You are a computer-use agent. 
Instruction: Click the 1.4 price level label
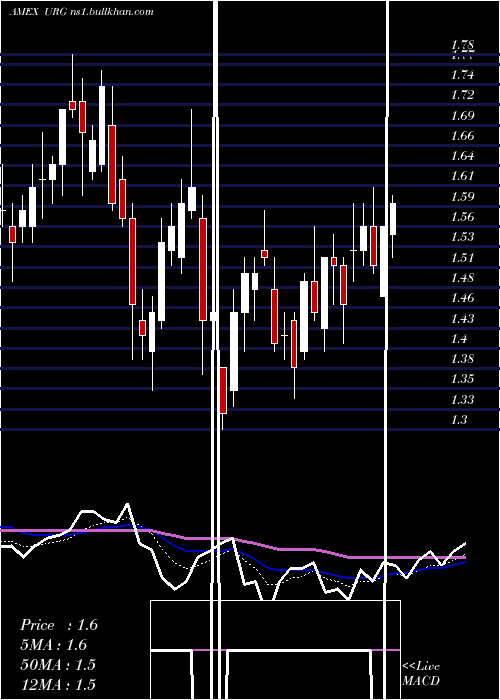click(459, 339)
